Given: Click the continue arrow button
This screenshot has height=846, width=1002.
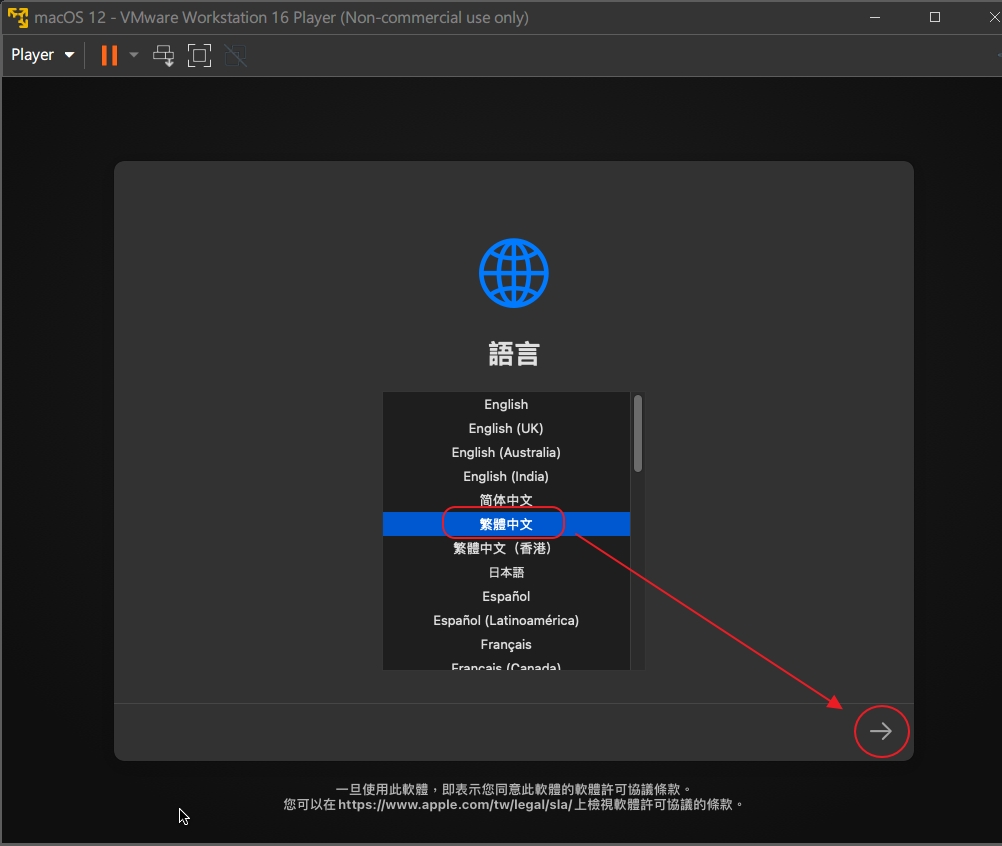Looking at the screenshot, I should coord(881,731).
